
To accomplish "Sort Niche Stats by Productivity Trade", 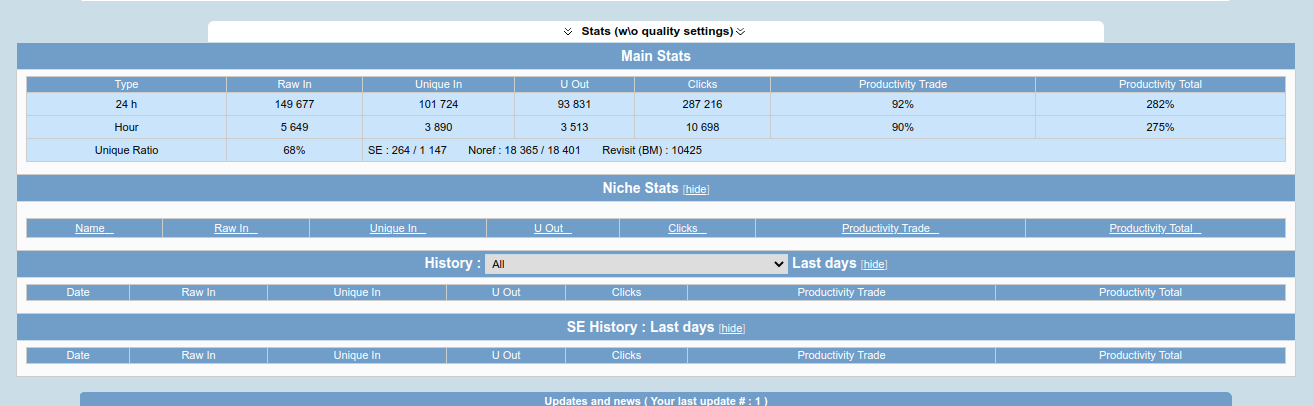I will [890, 229].
